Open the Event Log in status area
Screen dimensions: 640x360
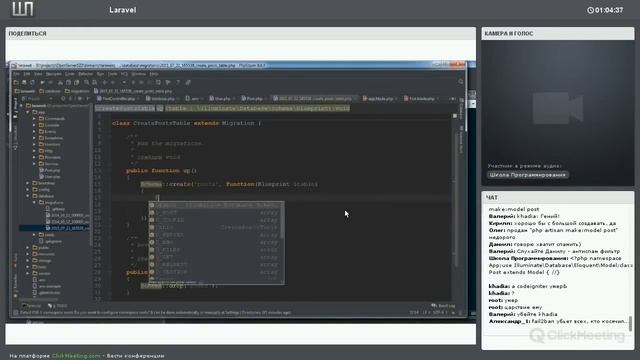444,306
